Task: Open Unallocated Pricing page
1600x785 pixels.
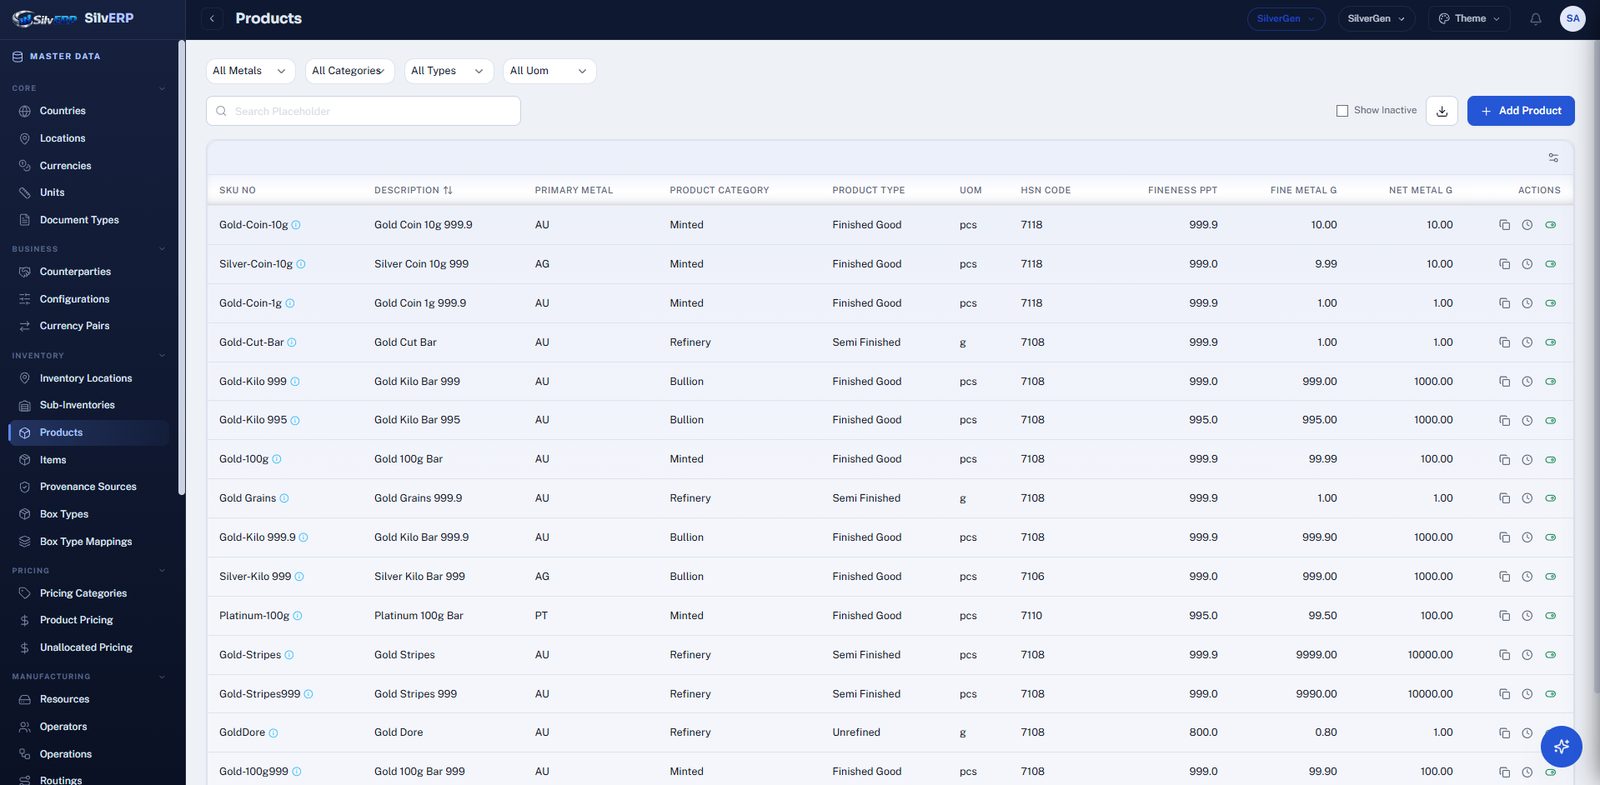Action: (x=86, y=648)
